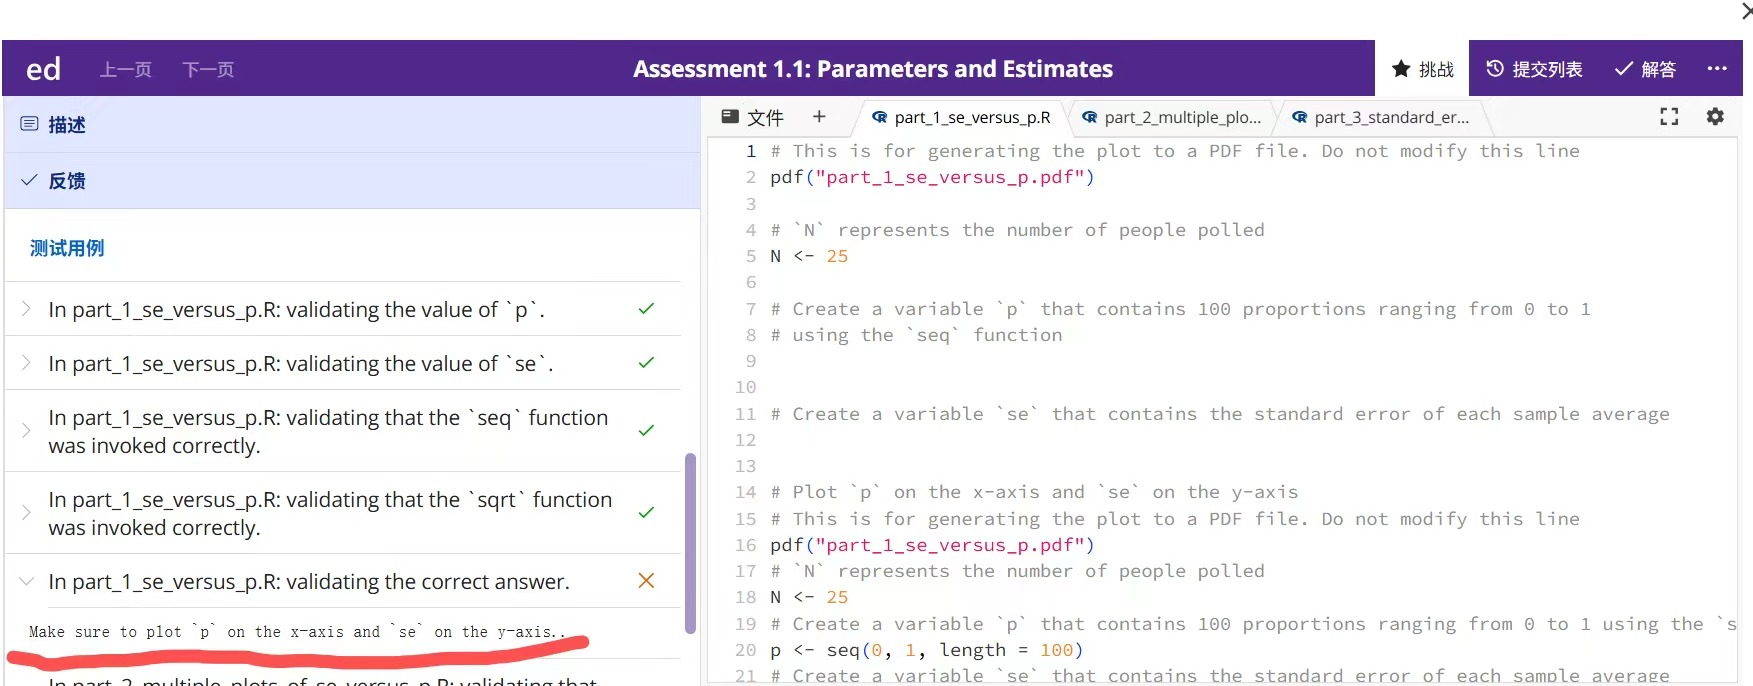The width and height of the screenshot is (1753, 686).
Task: Toggle fullscreen editor icon
Action: pyautogui.click(x=1669, y=117)
